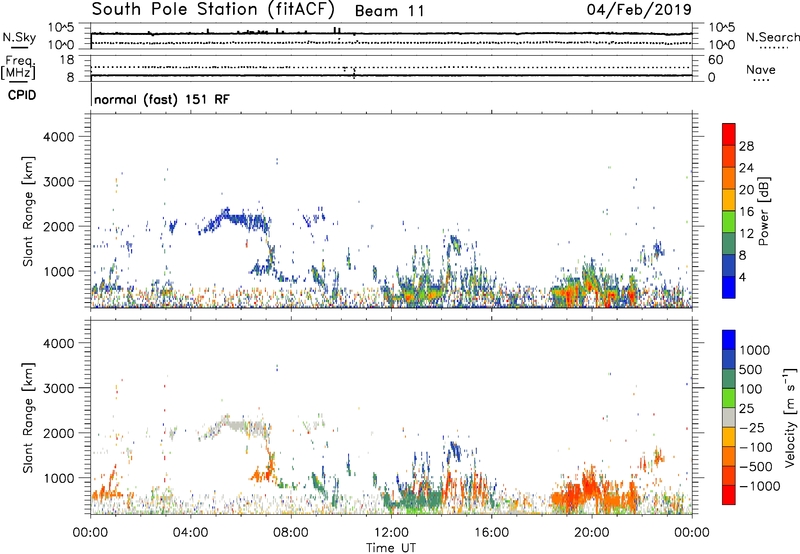Image resolution: width=800 pixels, height=554 pixels.
Task: Click the "-100" velocity colorbar label
Action: 755,447
